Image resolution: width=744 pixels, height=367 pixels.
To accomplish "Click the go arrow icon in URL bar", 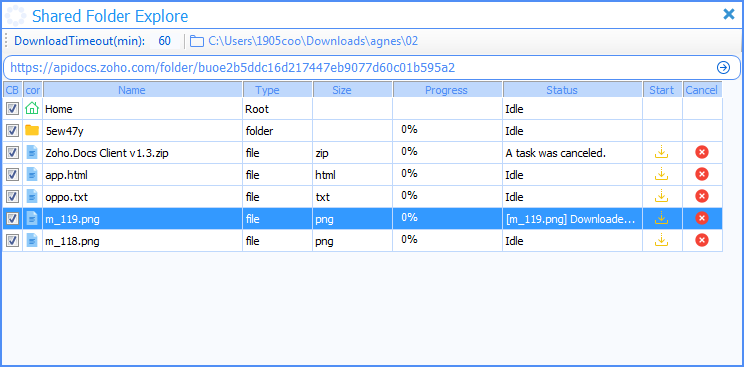I will pyautogui.click(x=723, y=68).
